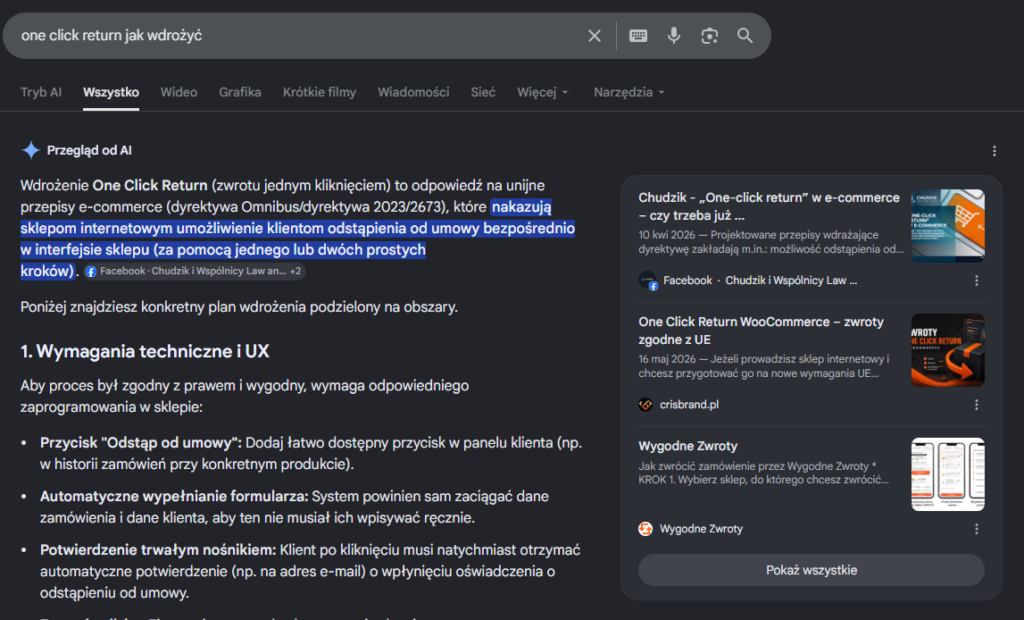Expand the Narzędzia dropdown
Image resolution: width=1024 pixels, height=620 pixels.
click(x=629, y=92)
